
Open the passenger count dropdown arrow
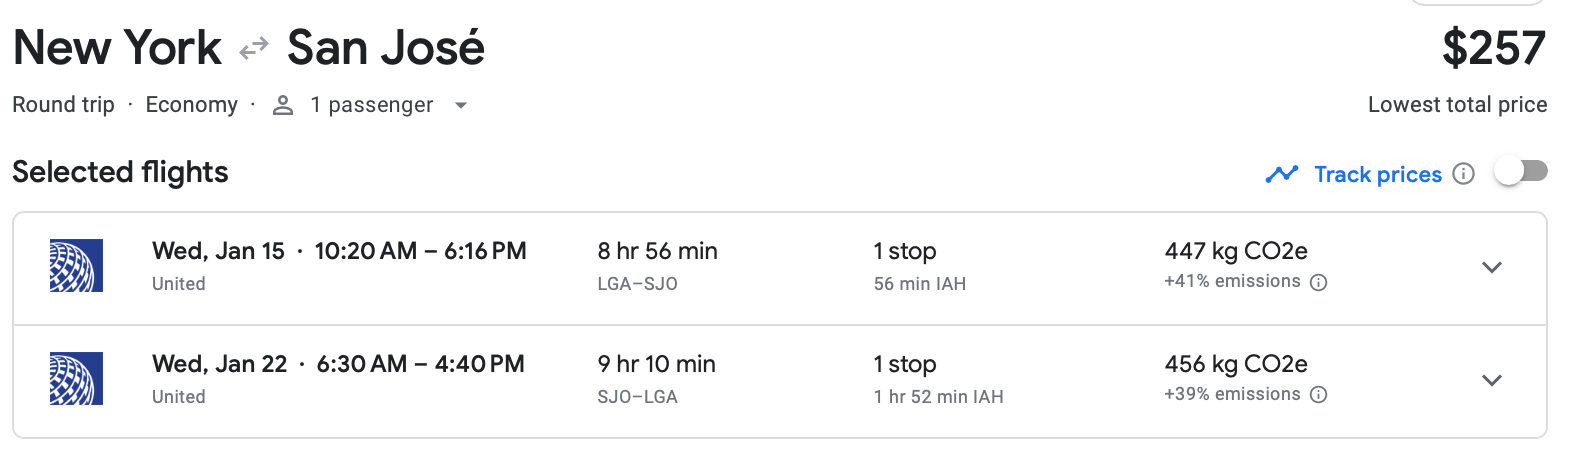pos(461,105)
